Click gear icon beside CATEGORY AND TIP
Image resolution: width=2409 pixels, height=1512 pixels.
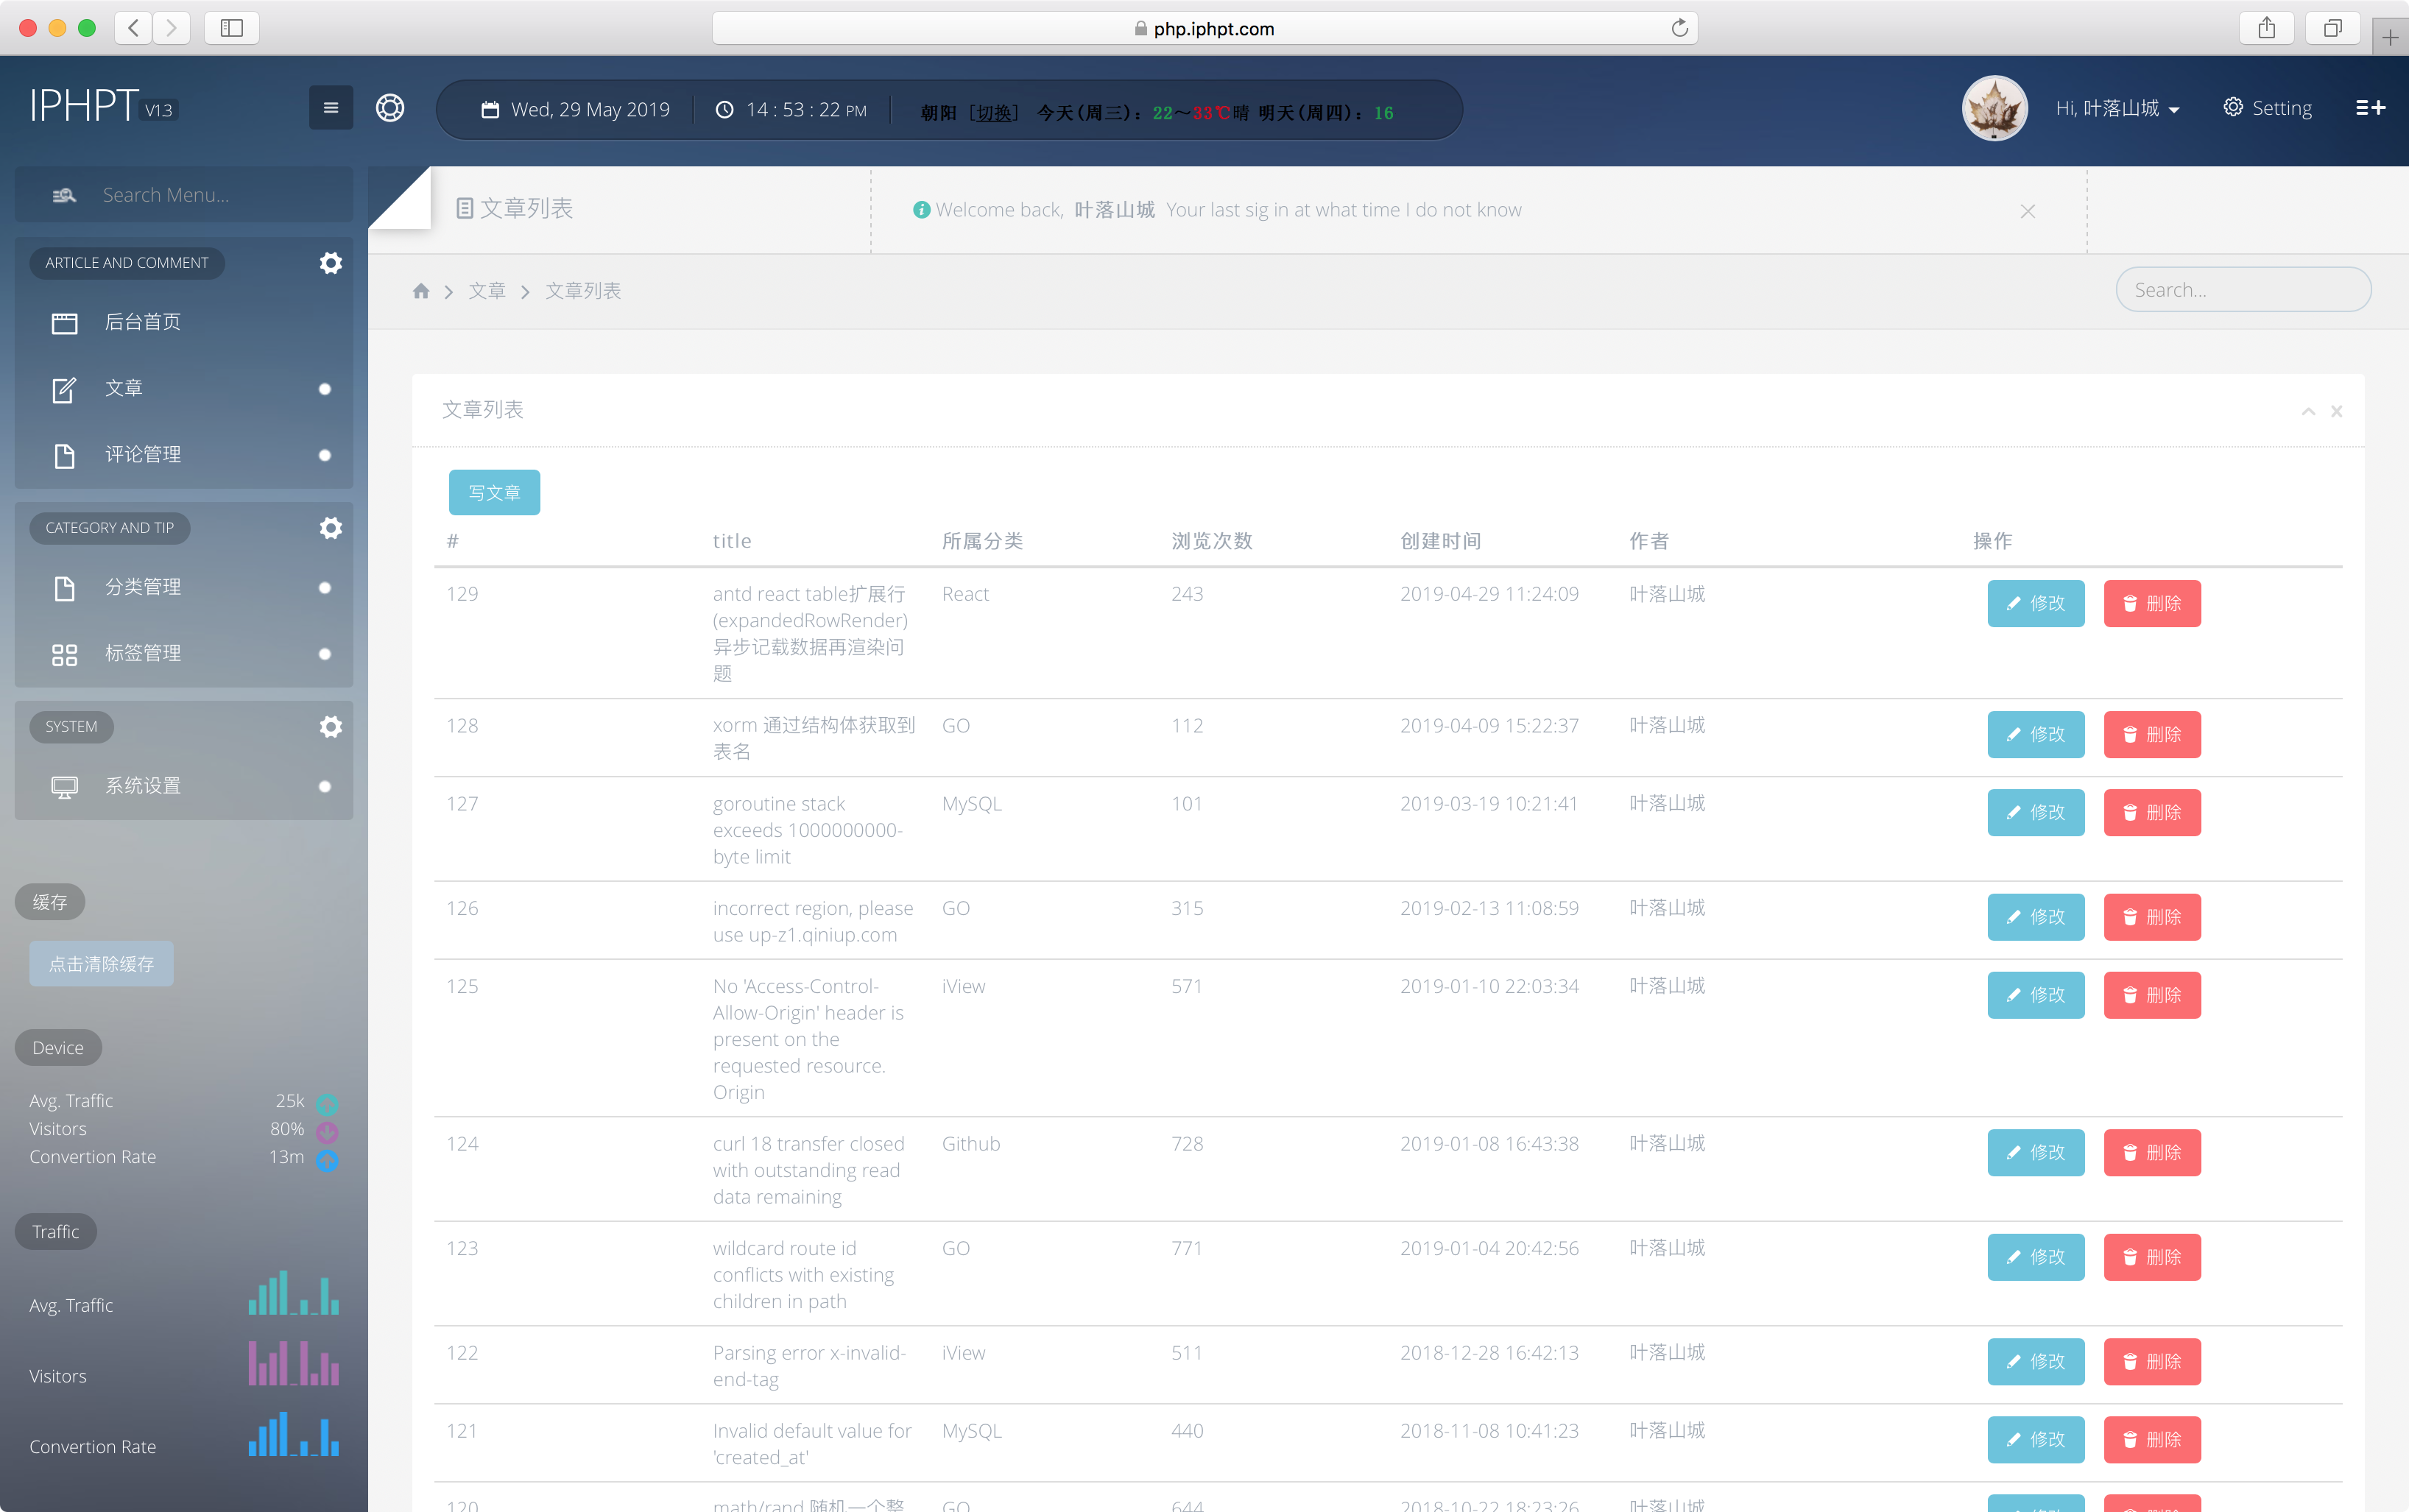coord(330,528)
